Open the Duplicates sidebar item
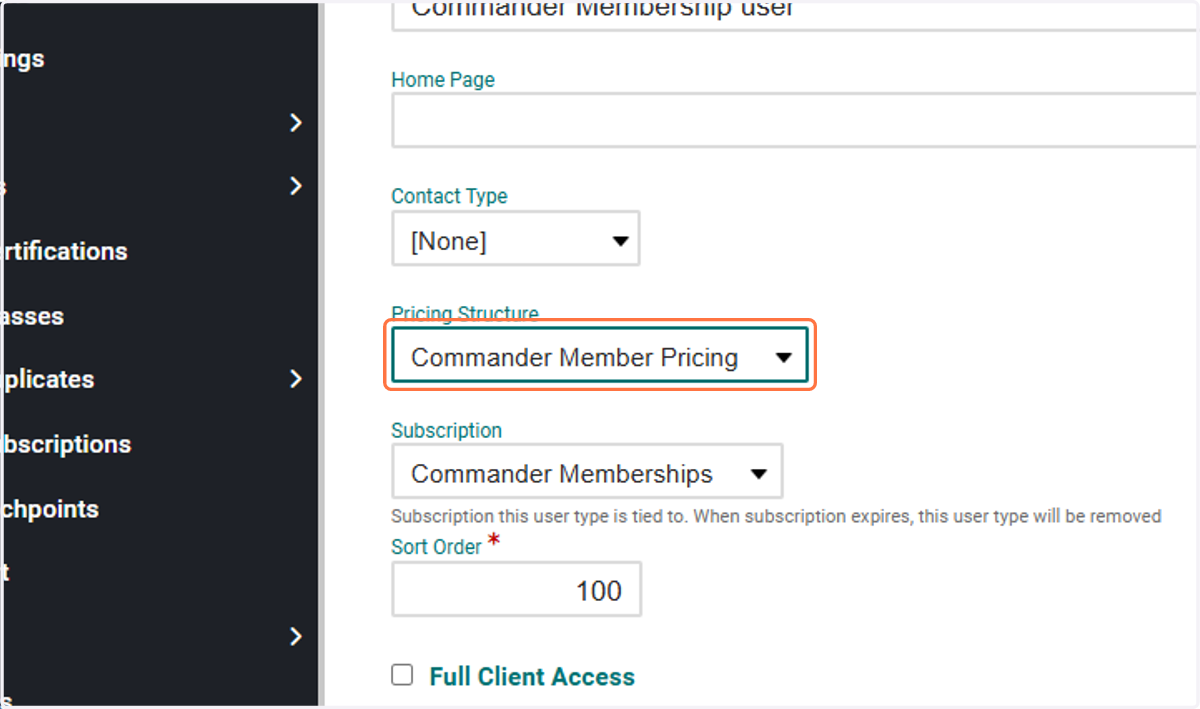Image resolution: width=1200 pixels, height=709 pixels. point(47,380)
